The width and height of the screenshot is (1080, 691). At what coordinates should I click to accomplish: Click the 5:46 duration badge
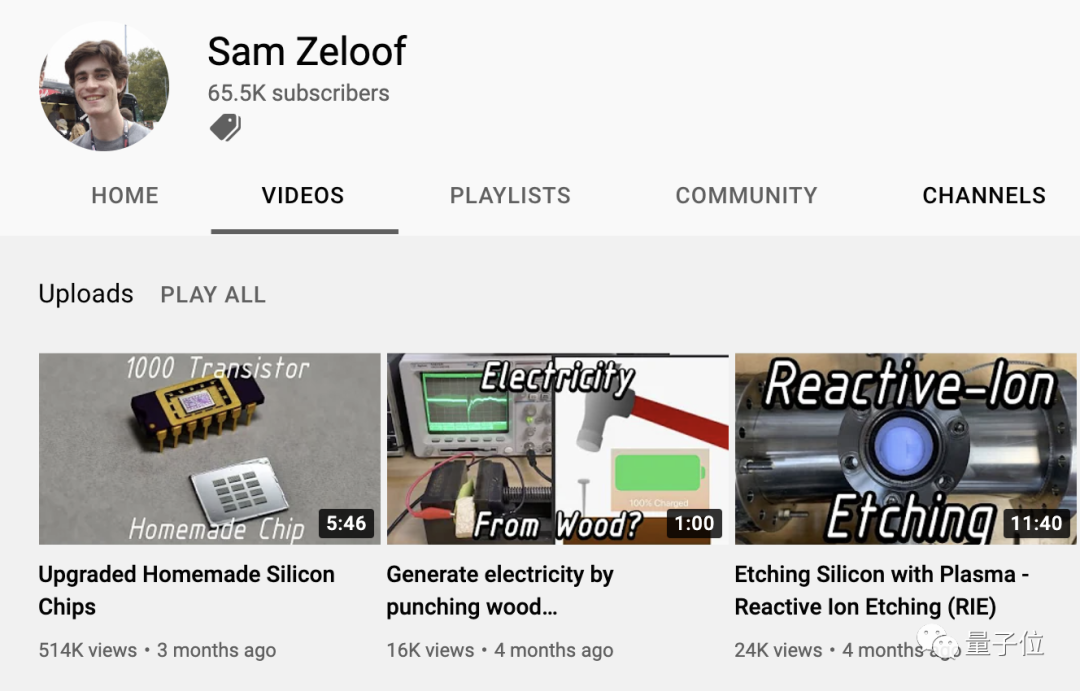346,524
